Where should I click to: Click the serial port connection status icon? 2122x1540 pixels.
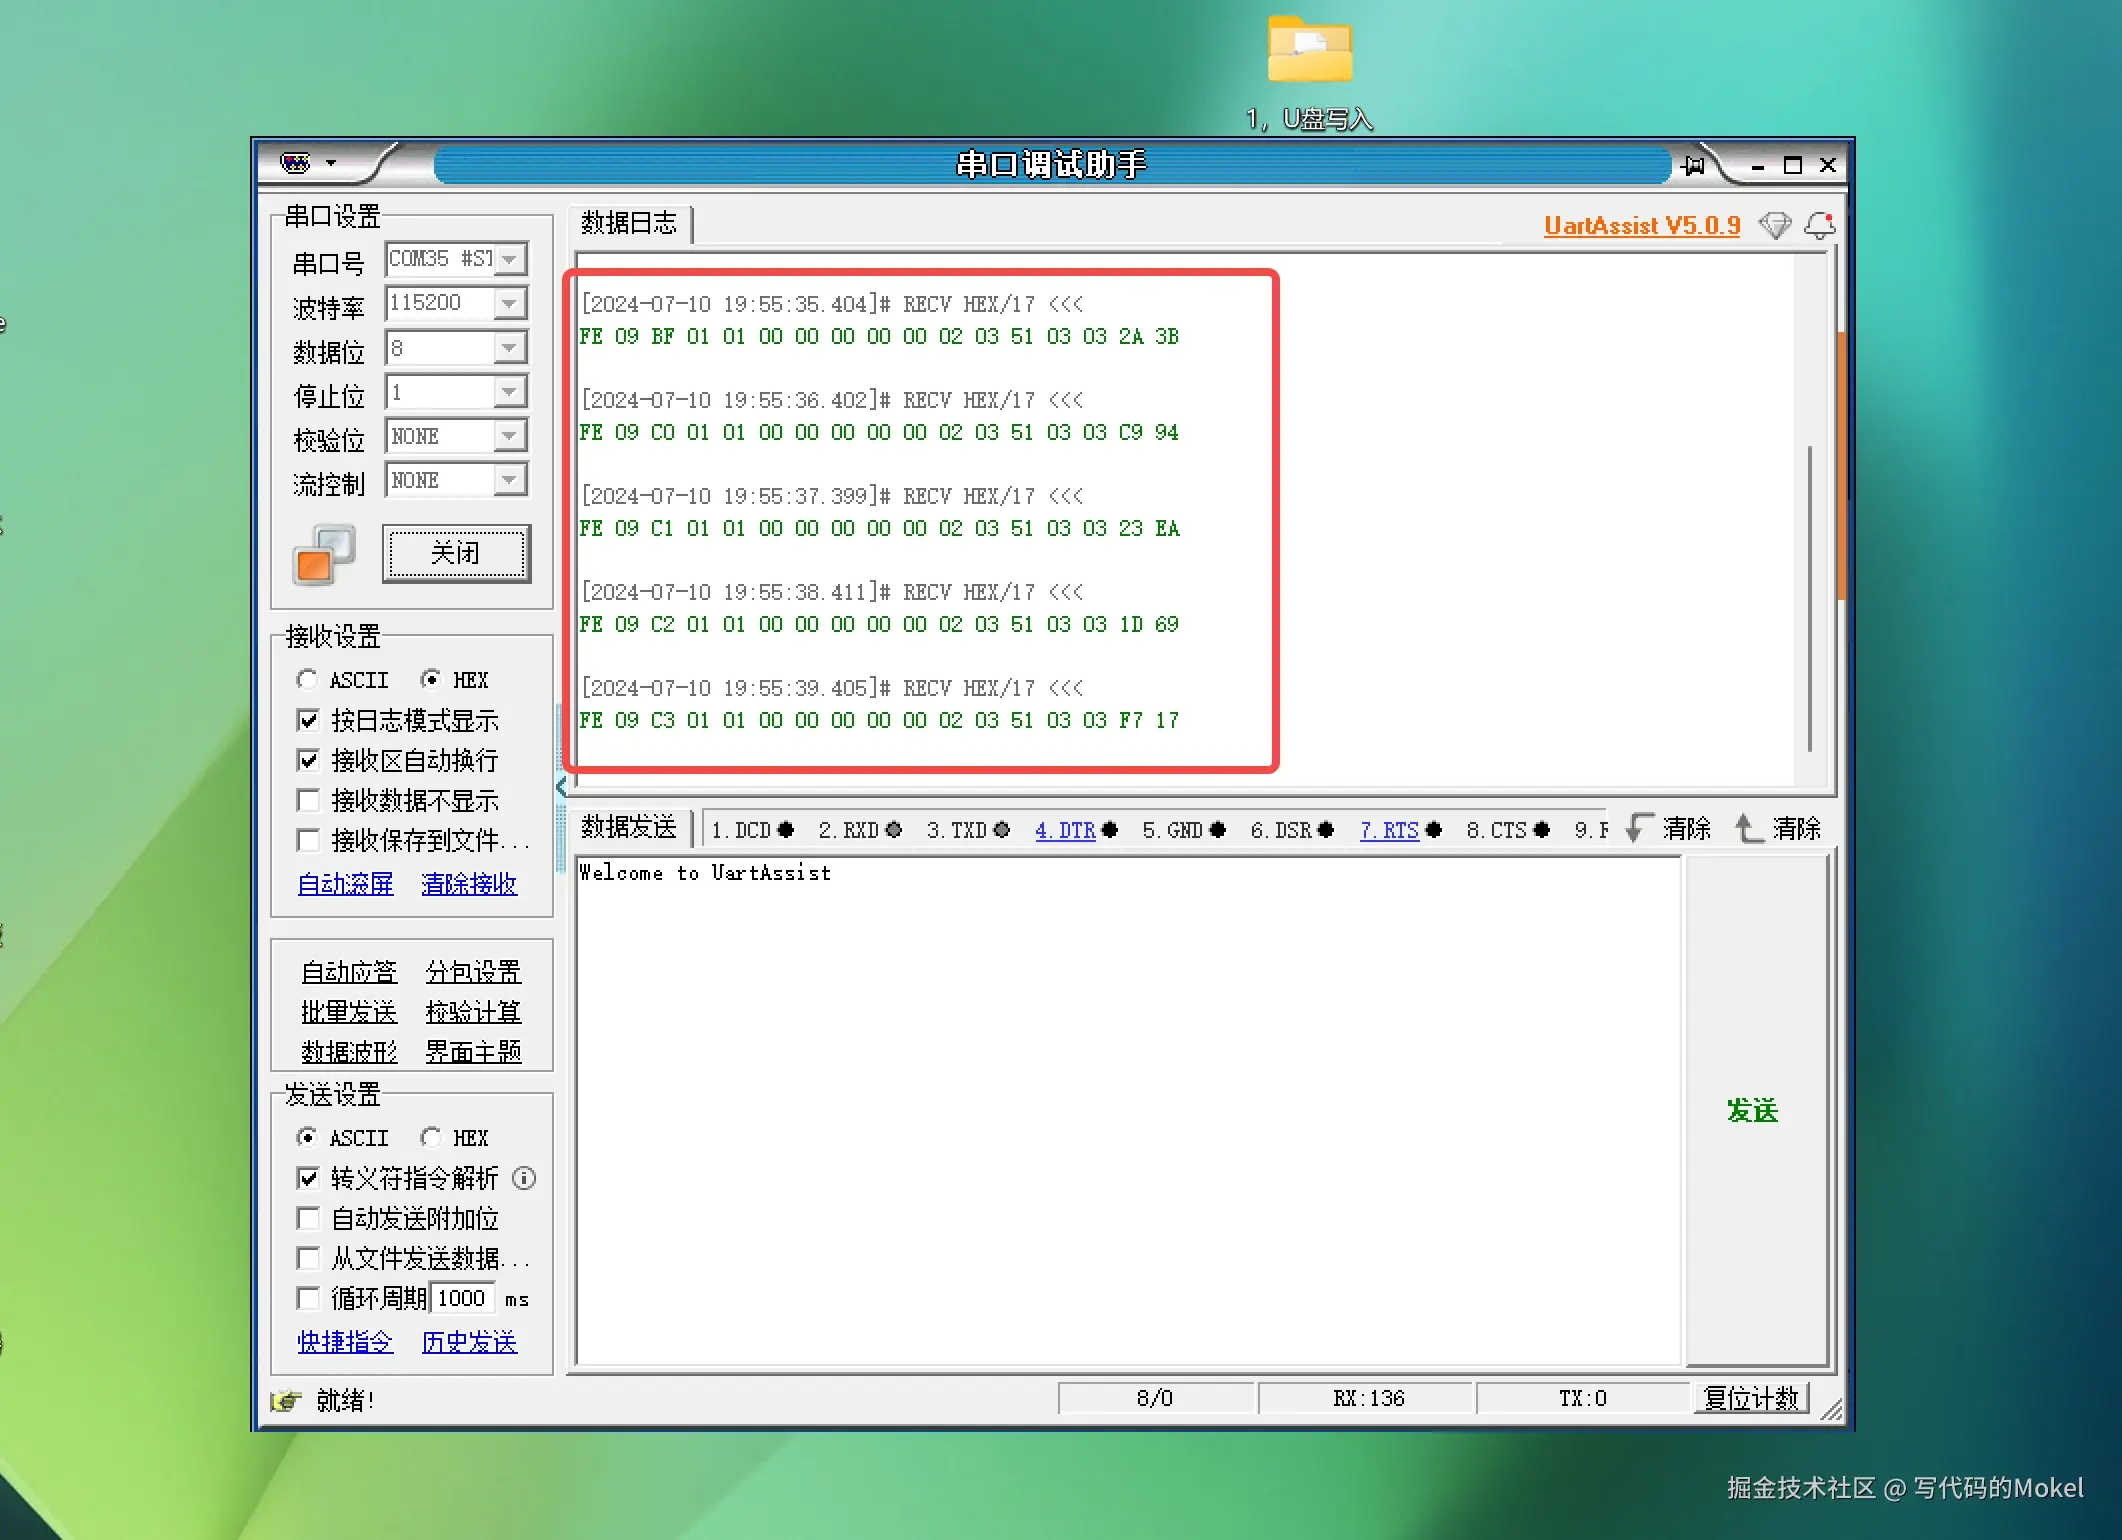pos(324,554)
